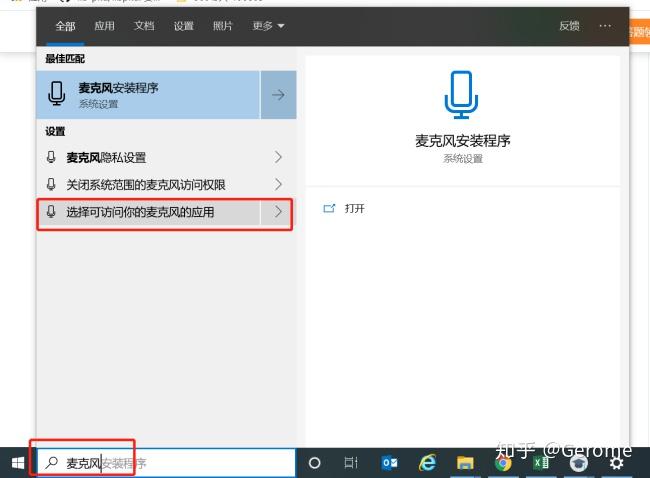Launch Google Chrome from the taskbar
This screenshot has width=650, height=478.
pos(503,463)
